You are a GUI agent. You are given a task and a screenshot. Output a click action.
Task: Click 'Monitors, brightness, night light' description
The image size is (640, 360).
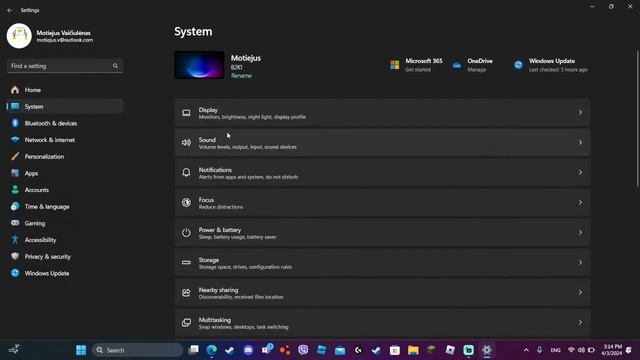pos(252,117)
